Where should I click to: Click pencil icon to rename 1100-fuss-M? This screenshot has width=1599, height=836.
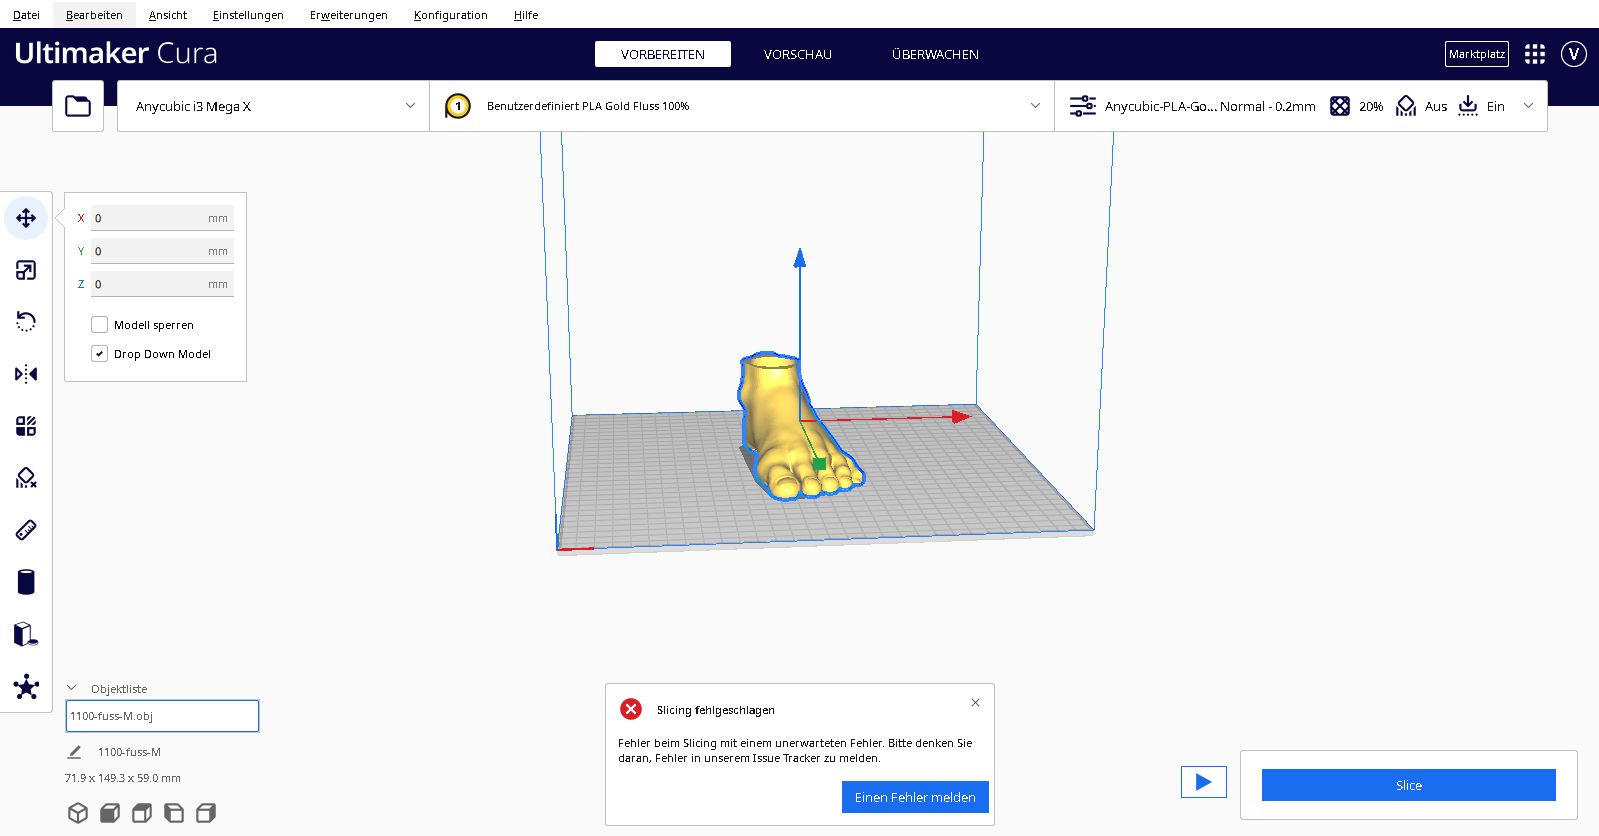[x=75, y=752]
